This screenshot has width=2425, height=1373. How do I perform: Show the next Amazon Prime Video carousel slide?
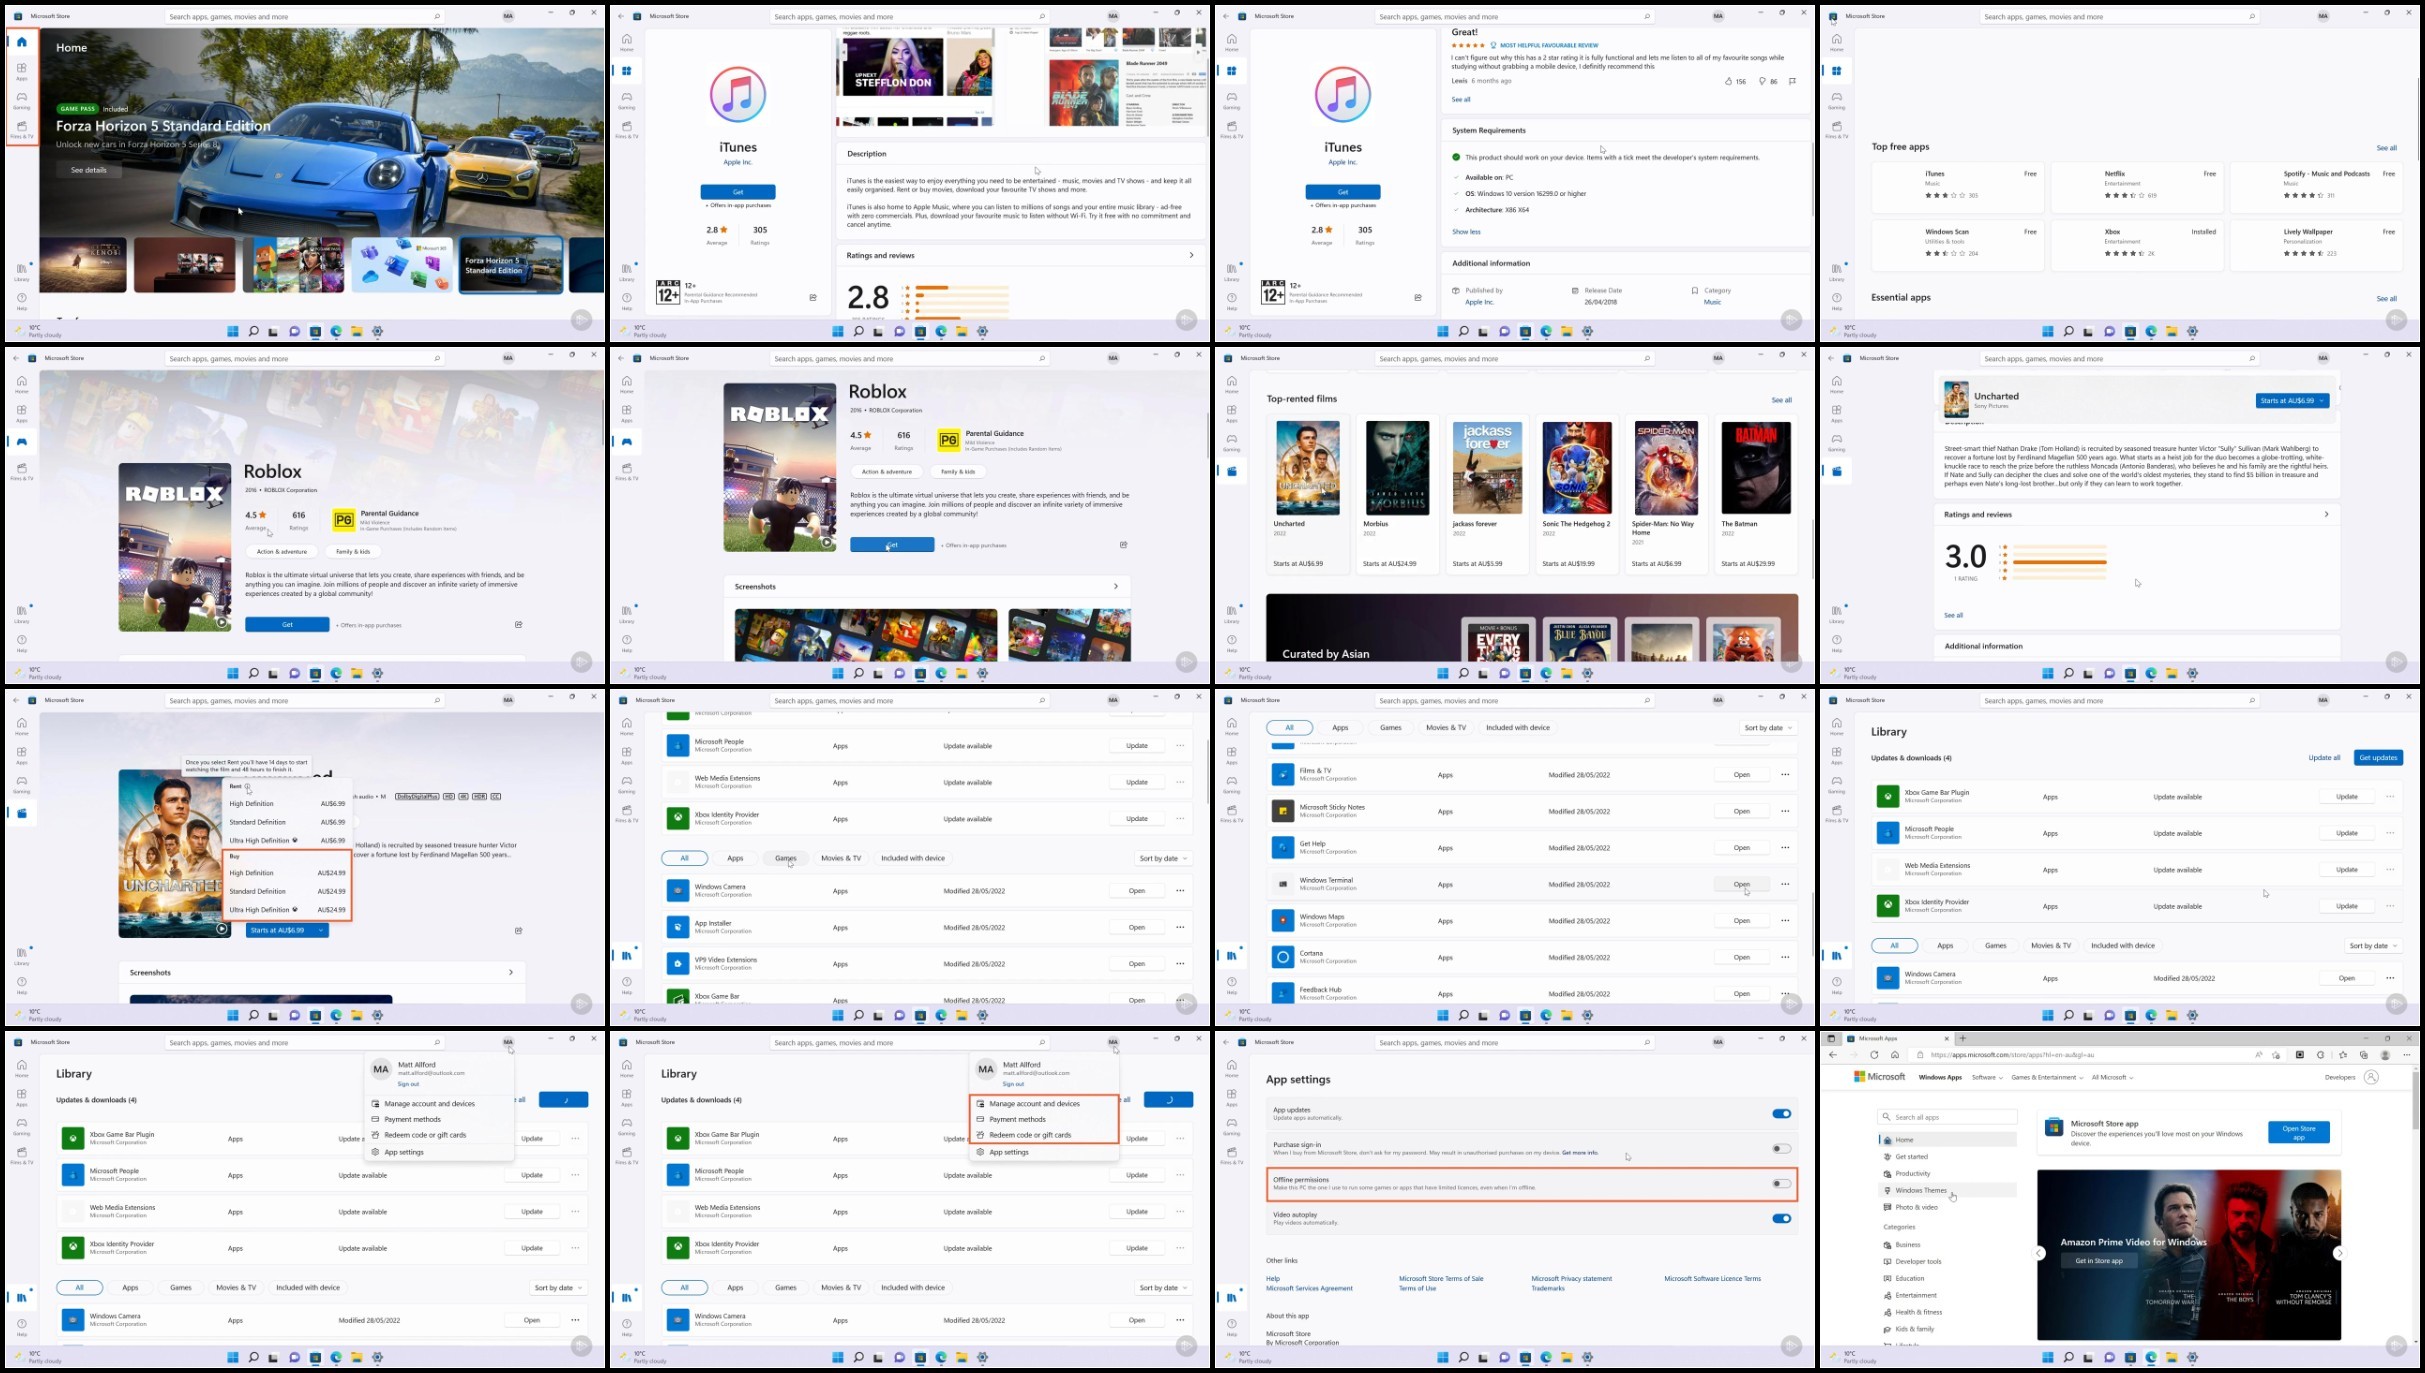[x=2338, y=1253]
